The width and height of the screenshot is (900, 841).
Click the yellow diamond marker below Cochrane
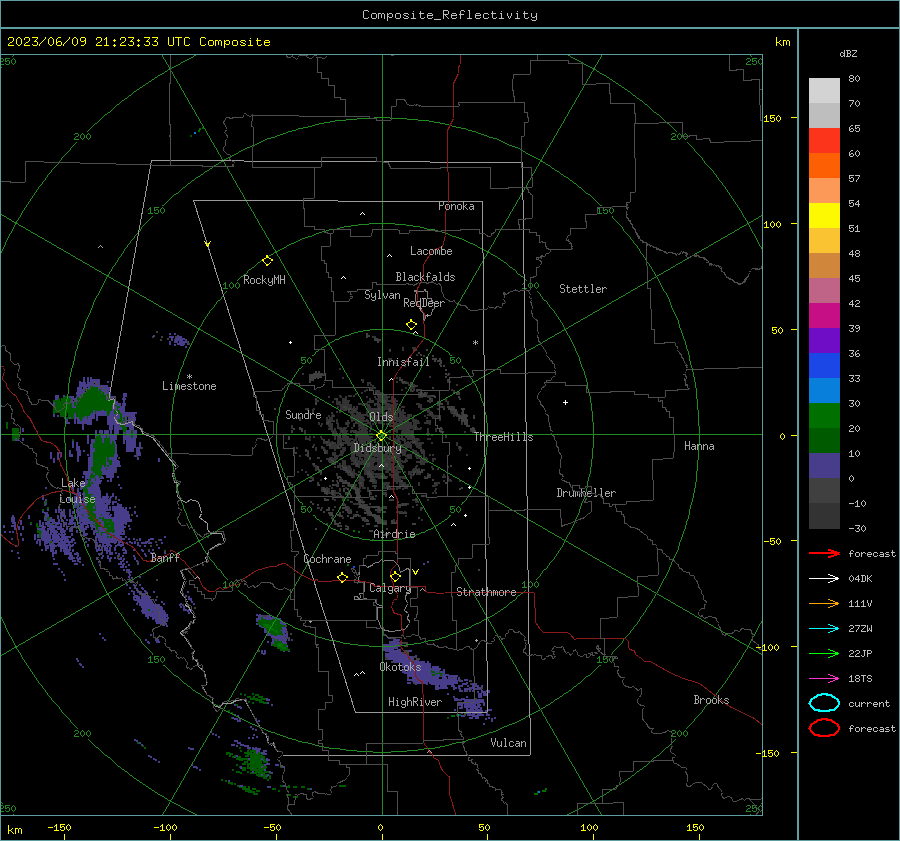click(342, 577)
